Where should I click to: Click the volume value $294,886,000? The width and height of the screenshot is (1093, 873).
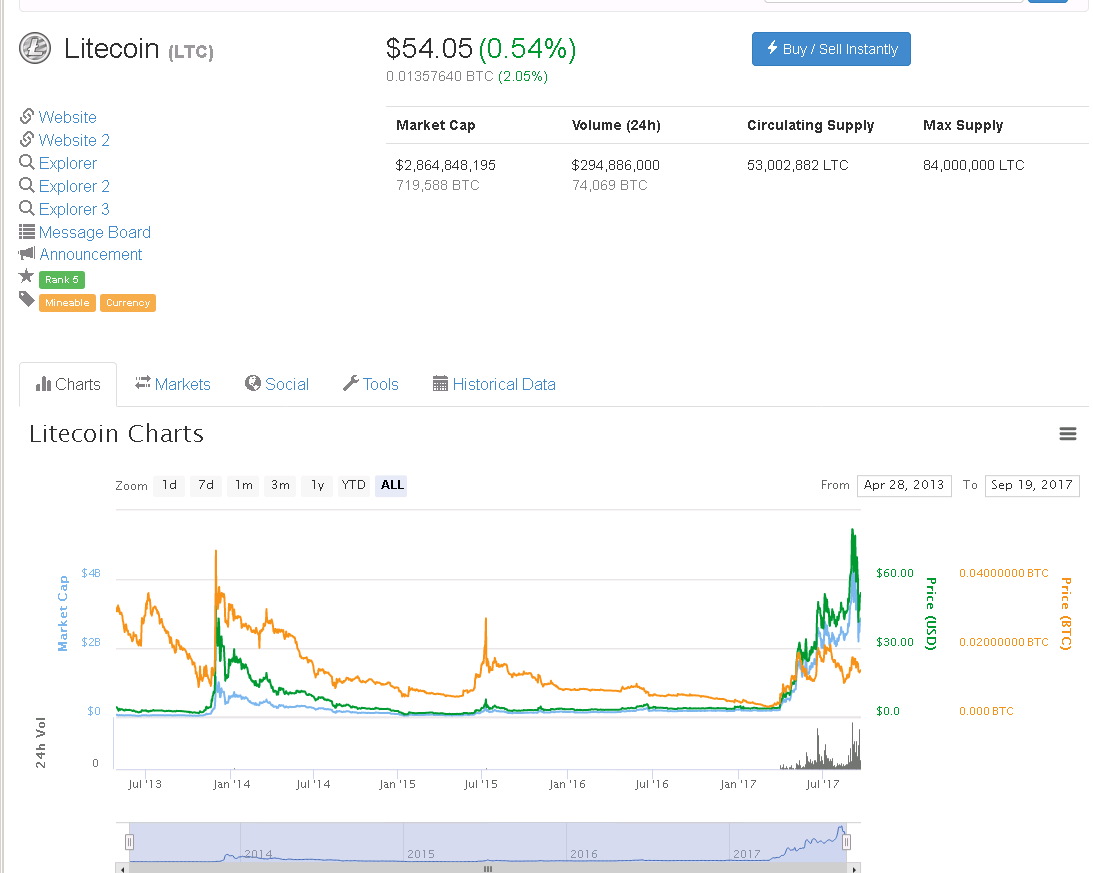616,165
